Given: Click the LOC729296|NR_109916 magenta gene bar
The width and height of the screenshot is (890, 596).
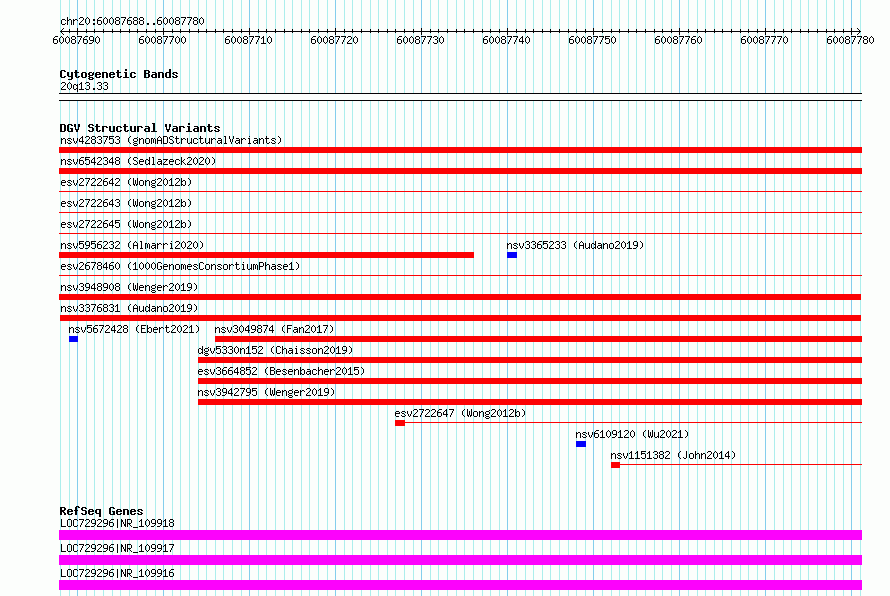Looking at the screenshot, I should click(460, 585).
